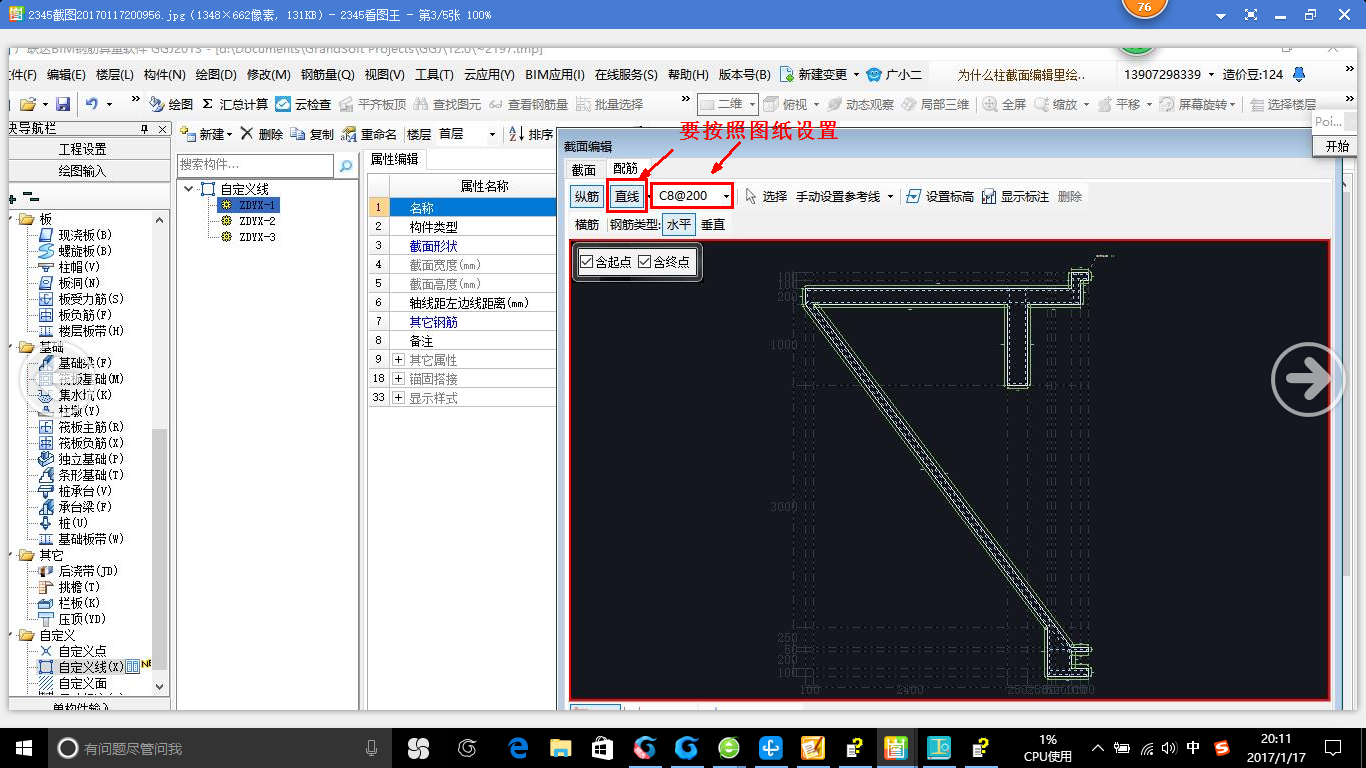This screenshot has width=1366, height=768.
Task: Switch to 截面 tab
Action: tap(583, 169)
